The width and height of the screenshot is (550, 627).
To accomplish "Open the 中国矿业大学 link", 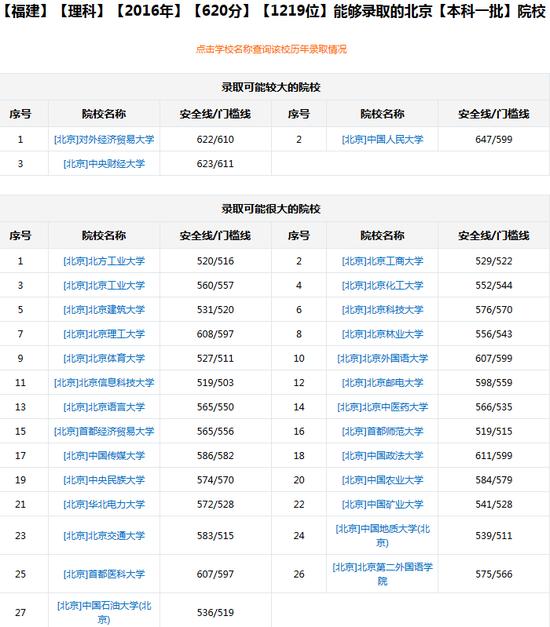I will pos(382,504).
